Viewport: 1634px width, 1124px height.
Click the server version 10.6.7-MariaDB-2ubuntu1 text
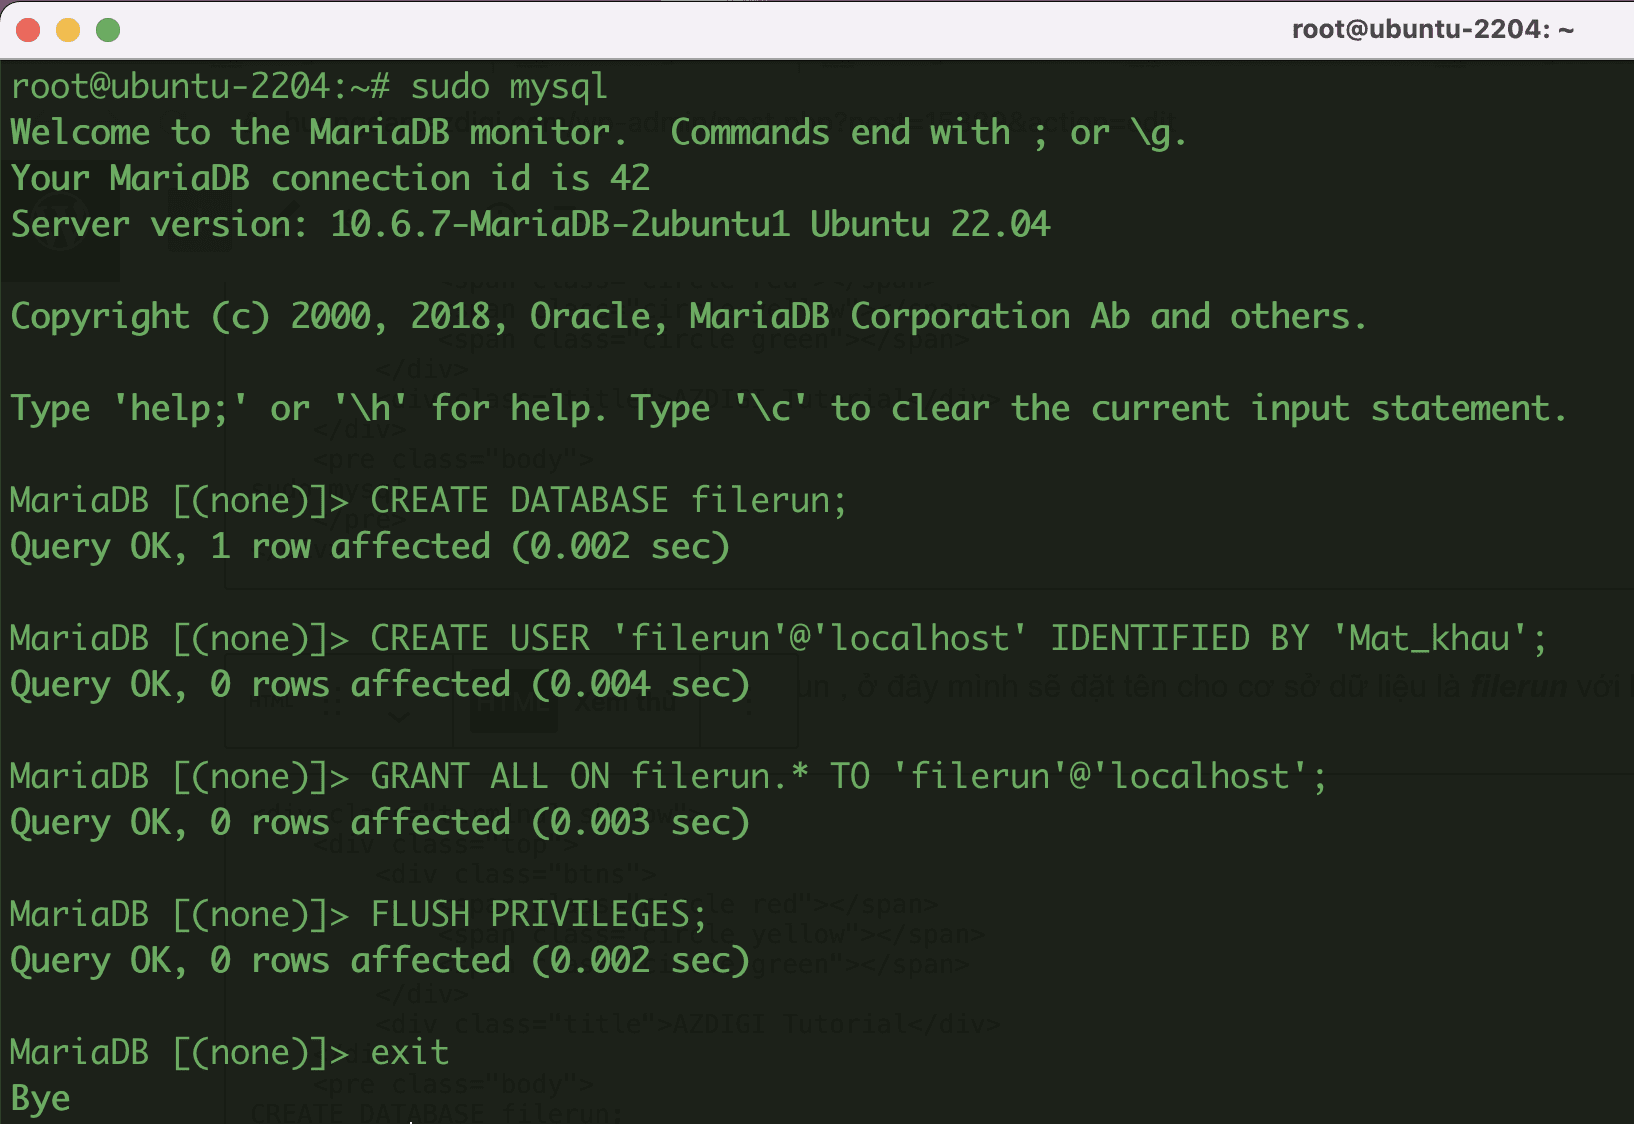[559, 225]
